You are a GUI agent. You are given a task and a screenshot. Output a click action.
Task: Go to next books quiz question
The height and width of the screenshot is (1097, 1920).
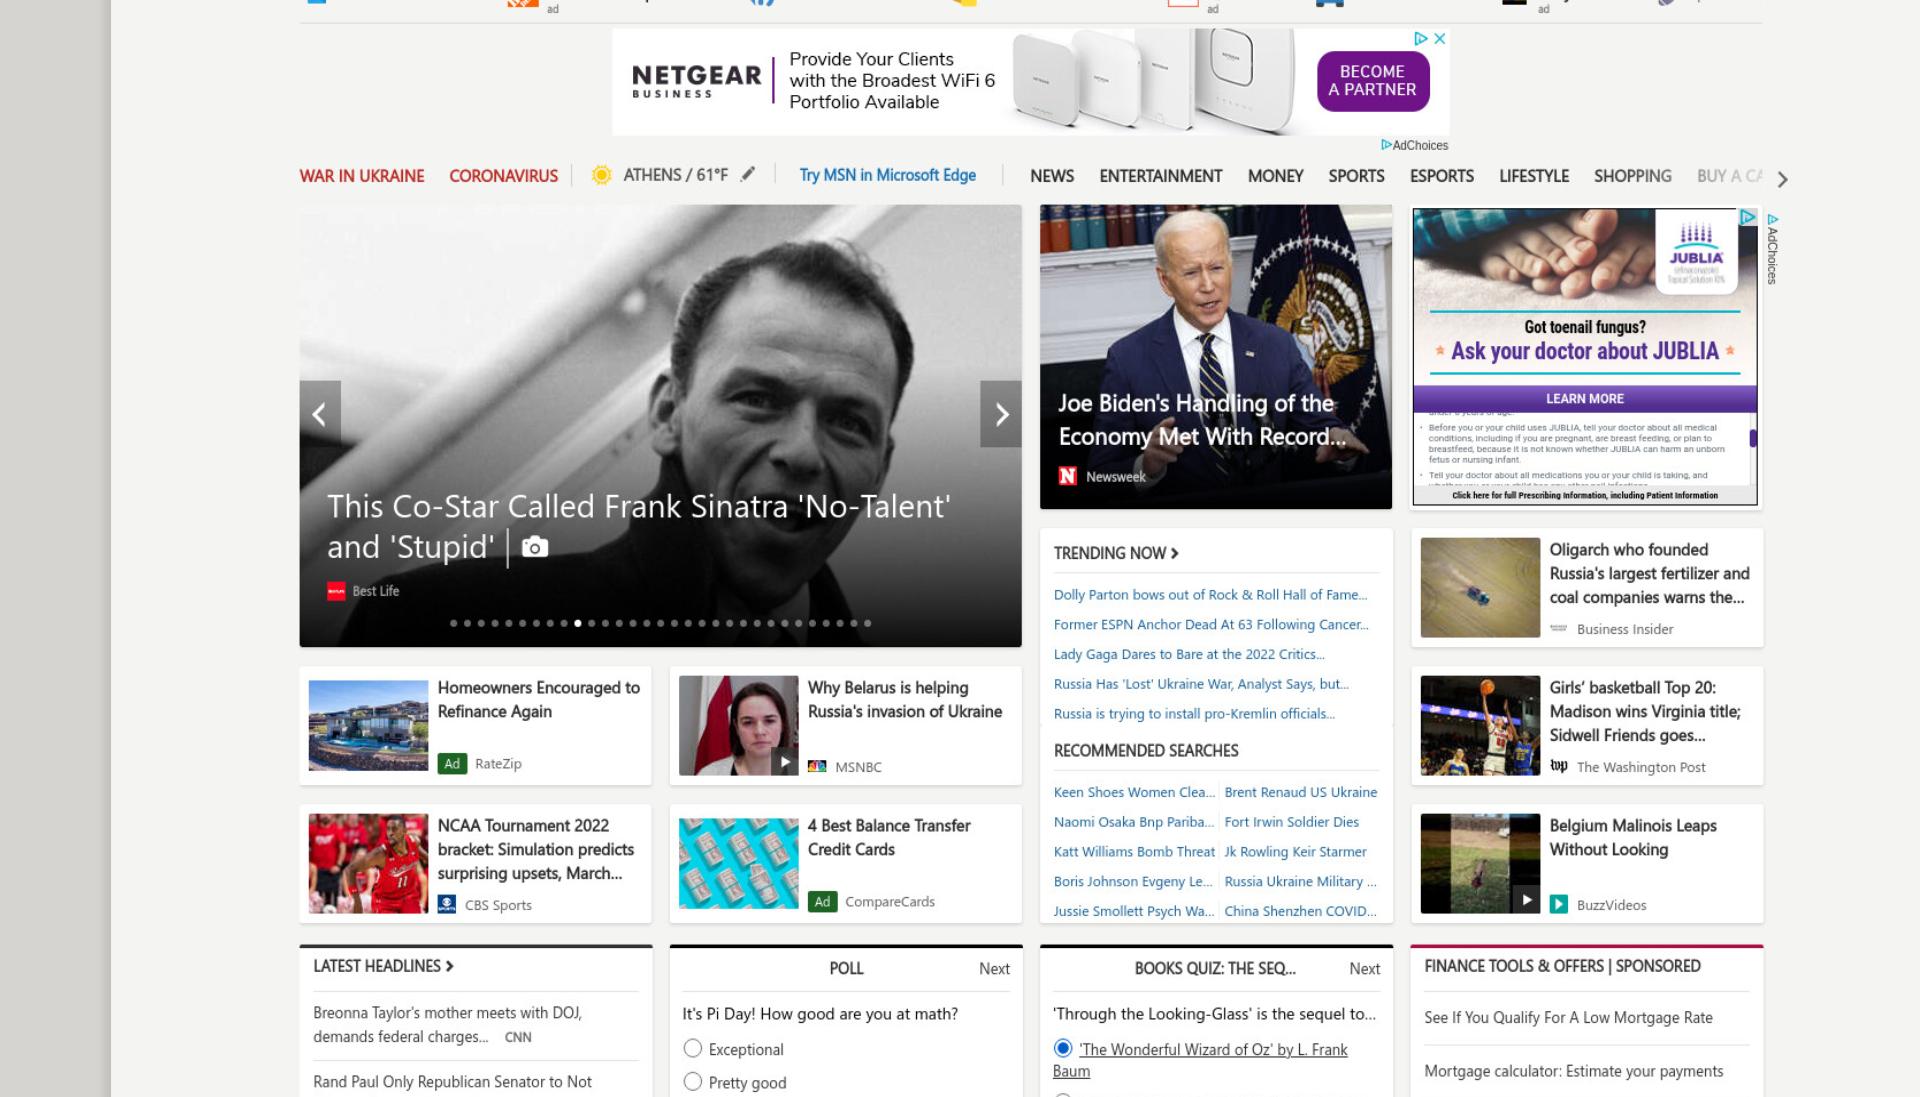pyautogui.click(x=1364, y=968)
